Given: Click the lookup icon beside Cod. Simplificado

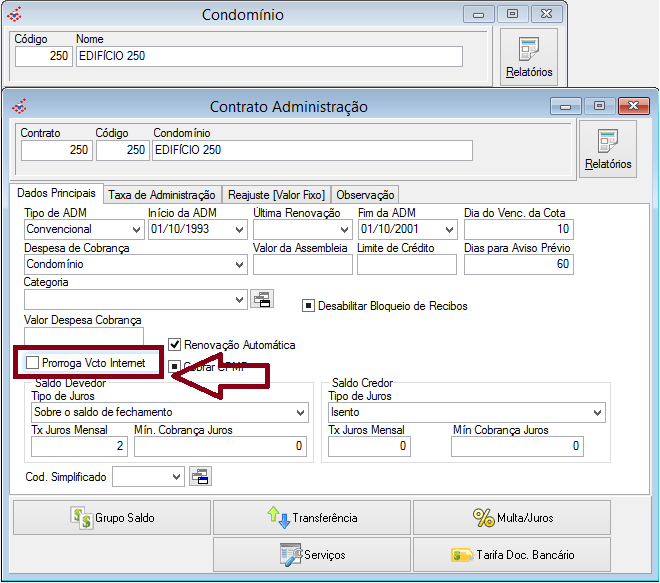Looking at the screenshot, I should 199,477.
